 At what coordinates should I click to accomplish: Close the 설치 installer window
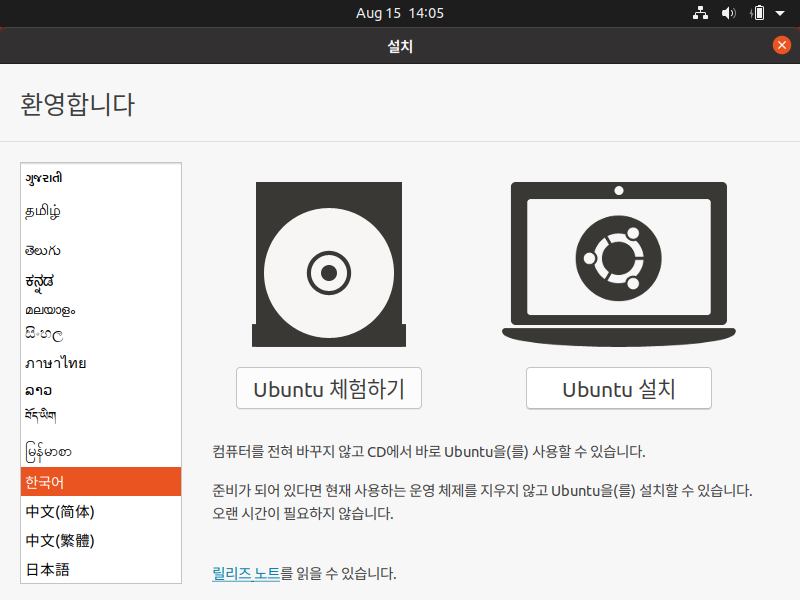point(782,45)
